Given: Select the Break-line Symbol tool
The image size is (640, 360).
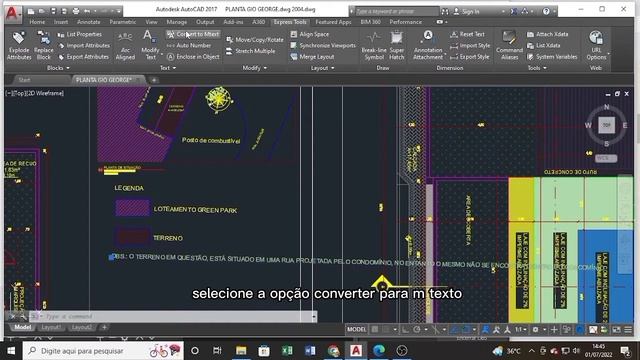Looking at the screenshot, I should (x=374, y=46).
